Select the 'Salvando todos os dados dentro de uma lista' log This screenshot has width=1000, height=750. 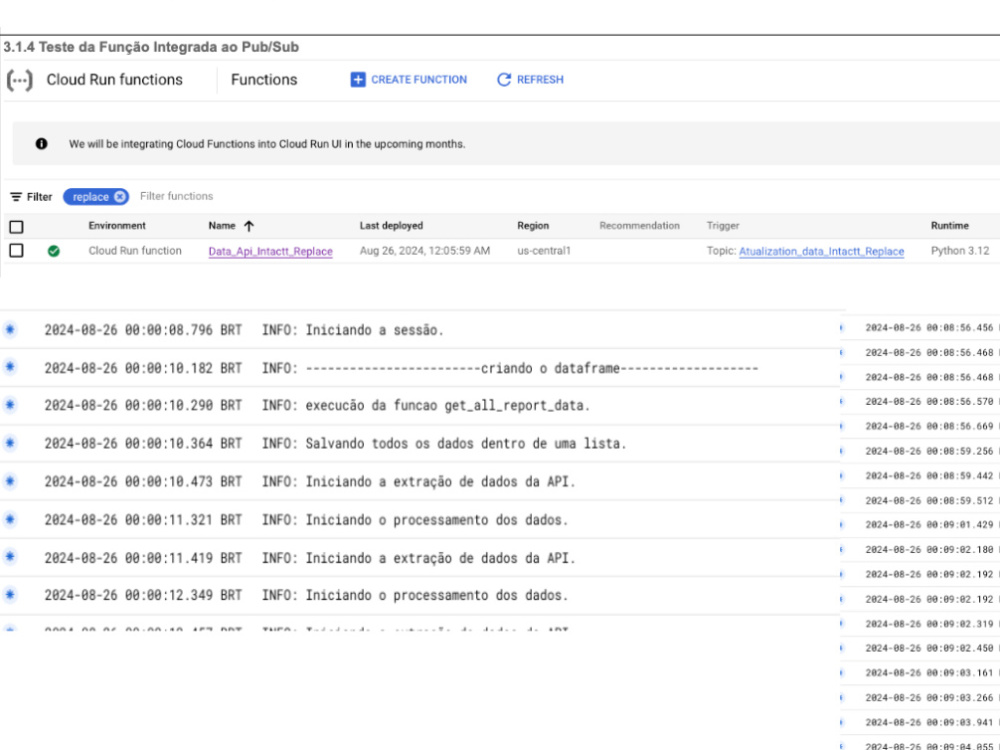444,443
